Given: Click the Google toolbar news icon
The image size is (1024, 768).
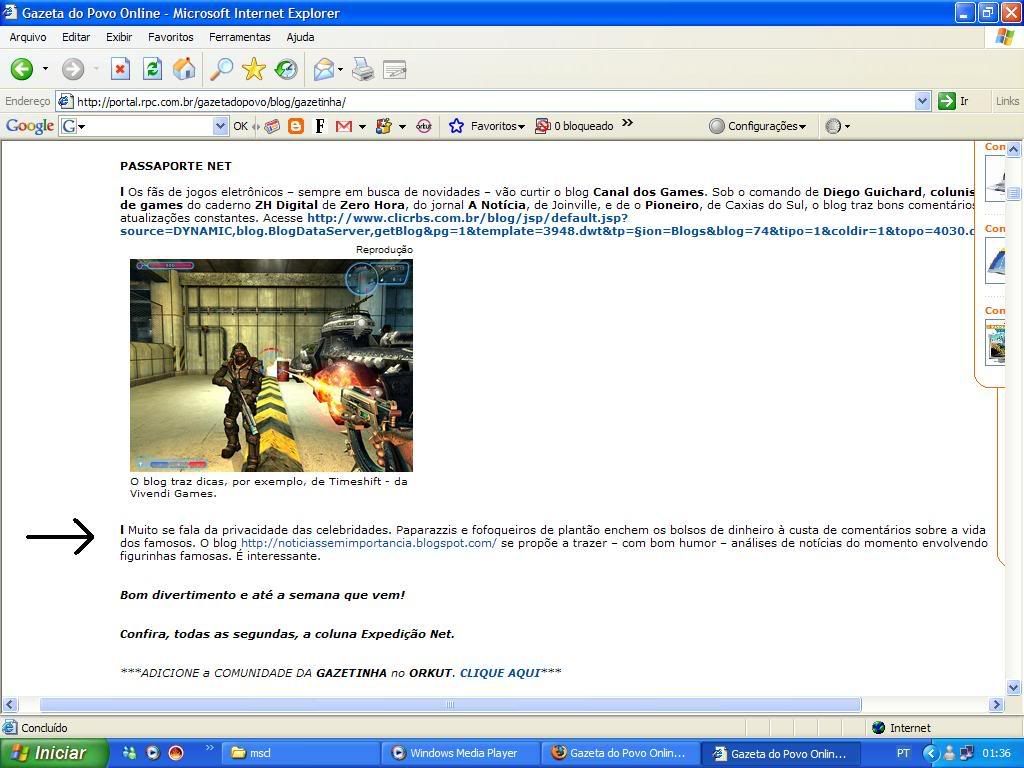Looking at the screenshot, I should pyautogui.click(x=272, y=126).
